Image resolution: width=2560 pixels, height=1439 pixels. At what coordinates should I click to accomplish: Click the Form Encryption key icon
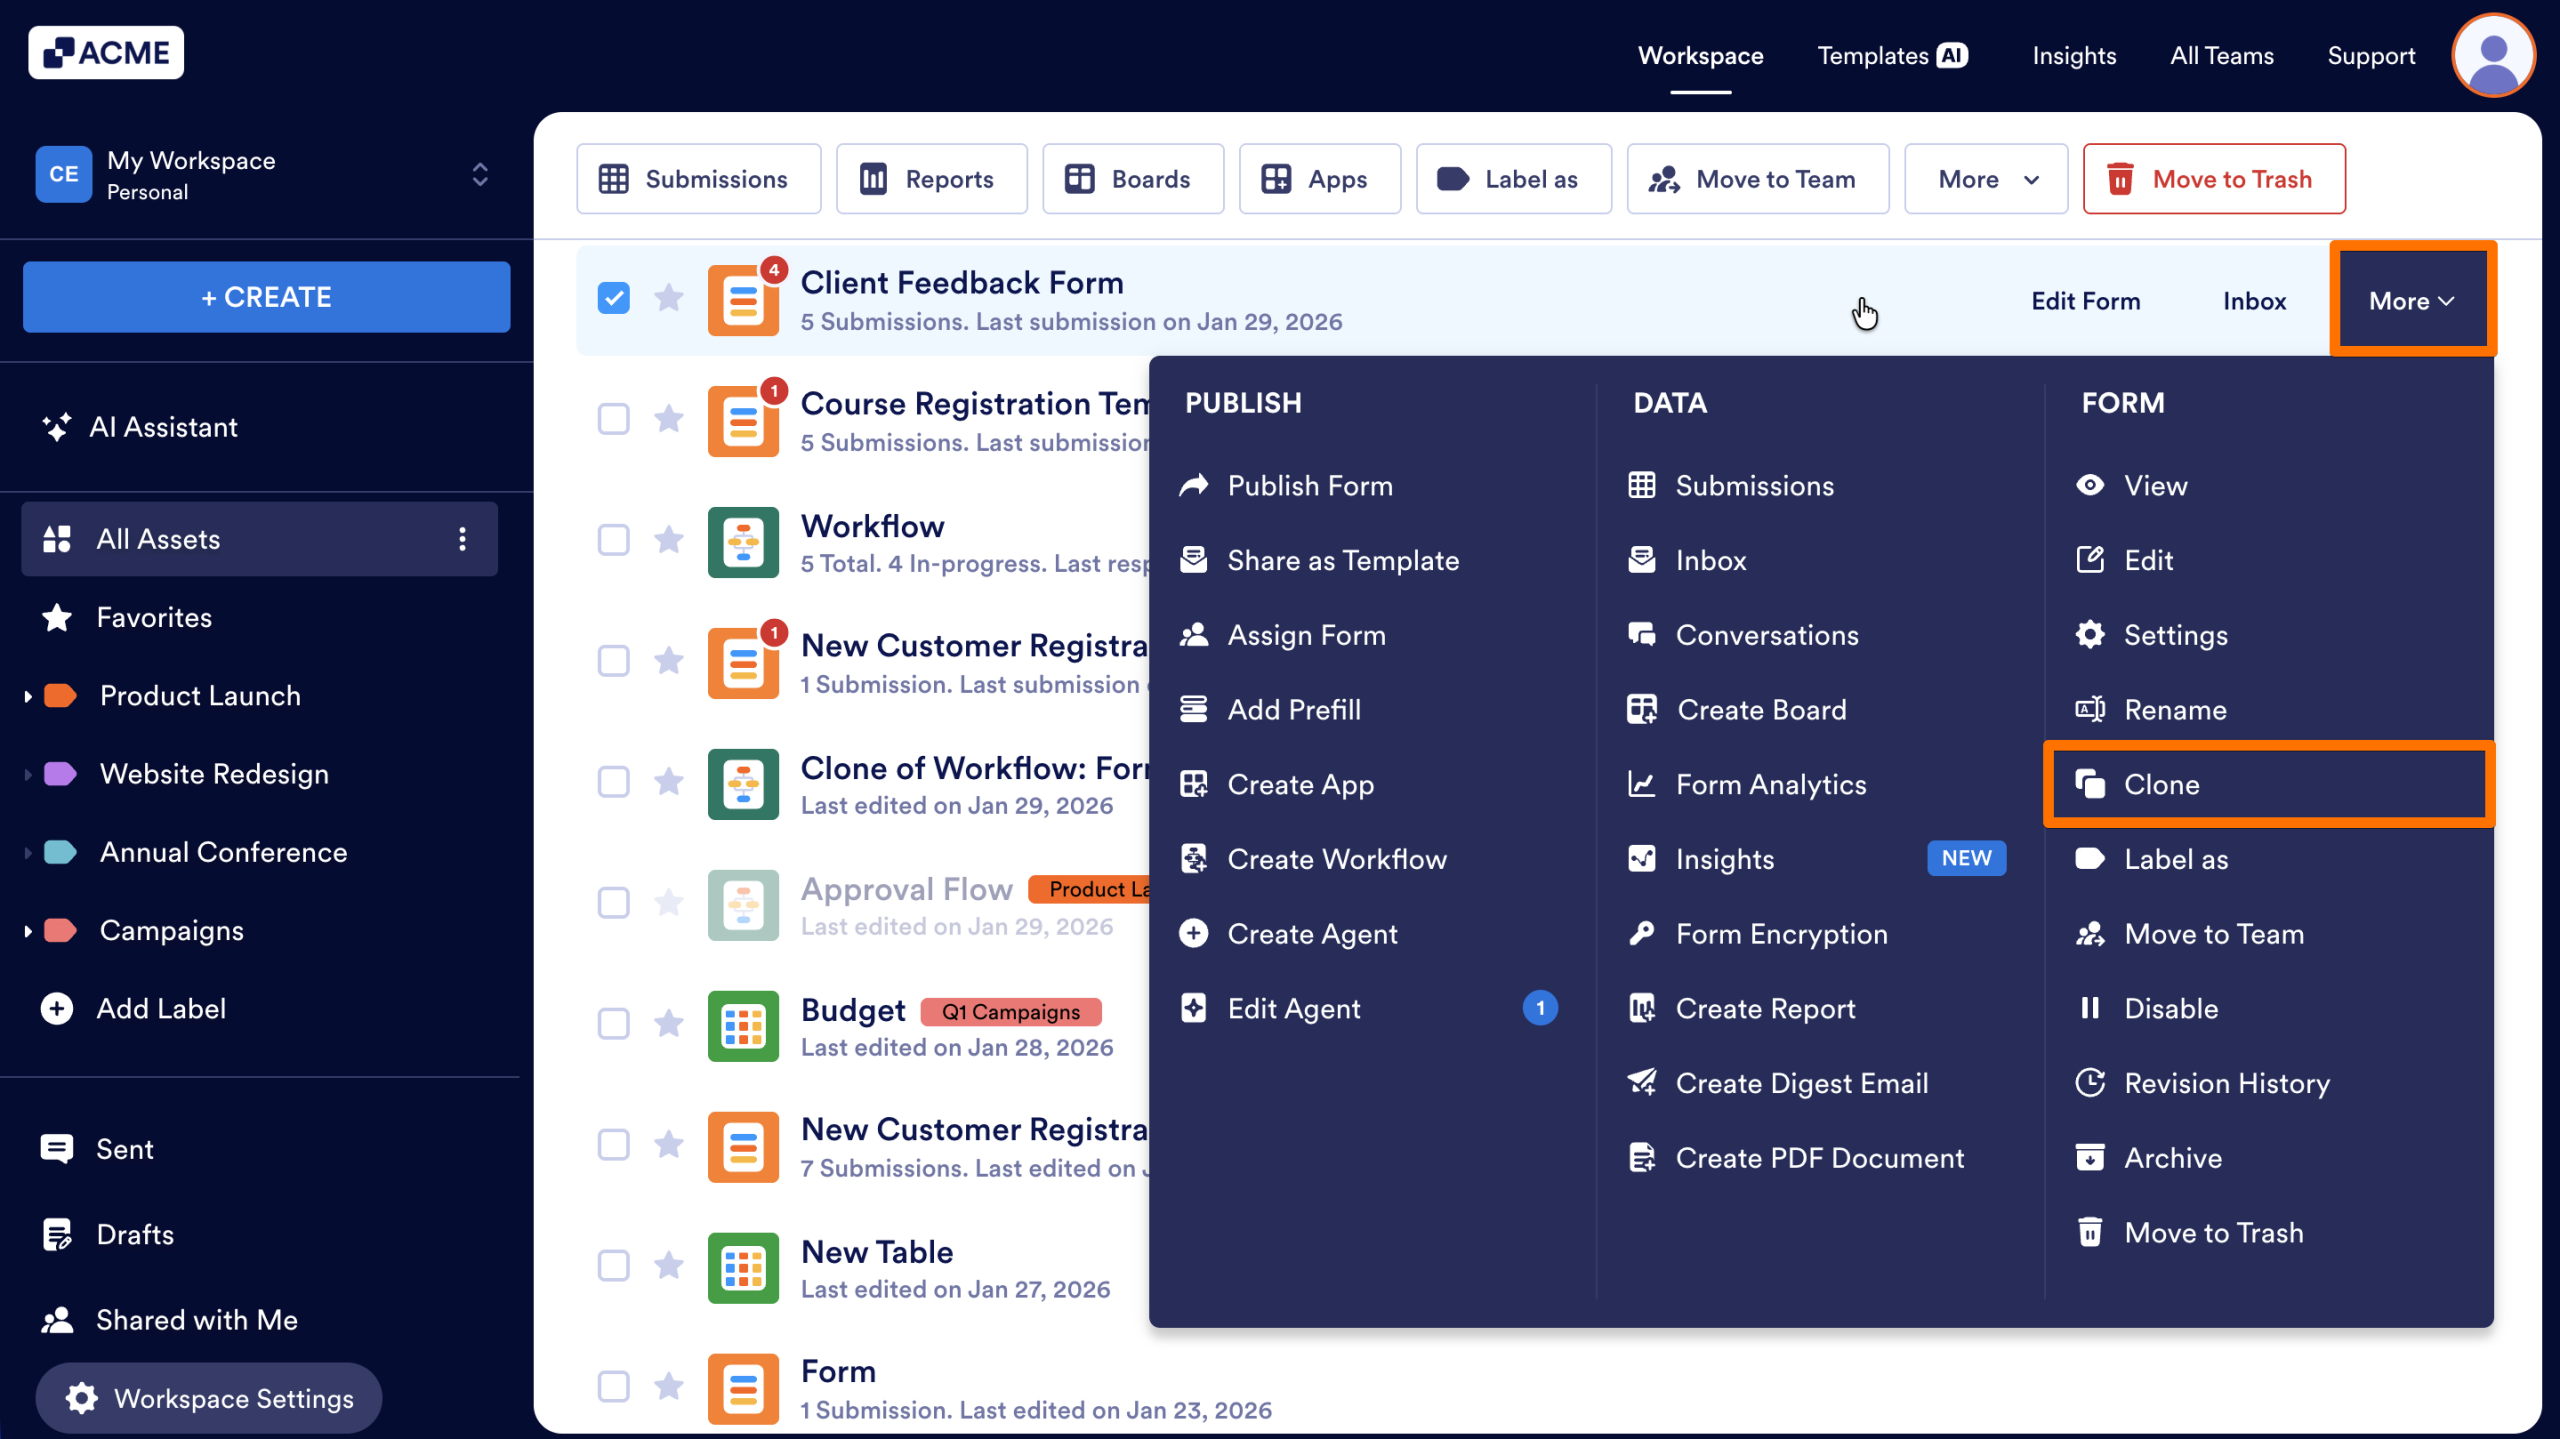click(1641, 933)
